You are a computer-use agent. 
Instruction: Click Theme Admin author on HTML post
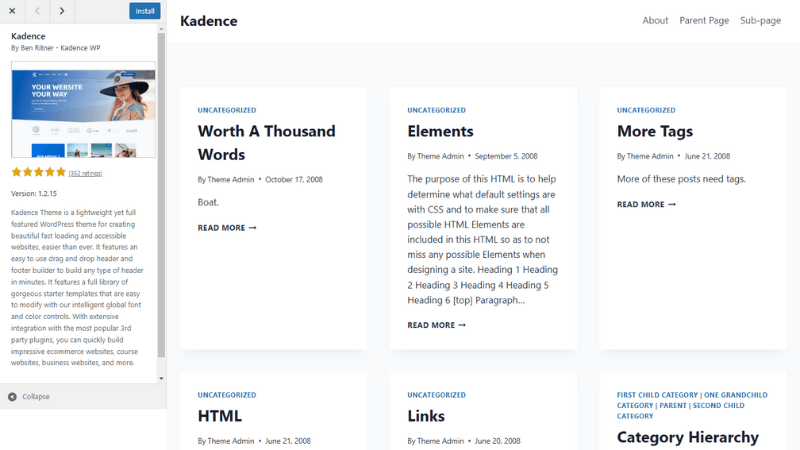(x=231, y=441)
